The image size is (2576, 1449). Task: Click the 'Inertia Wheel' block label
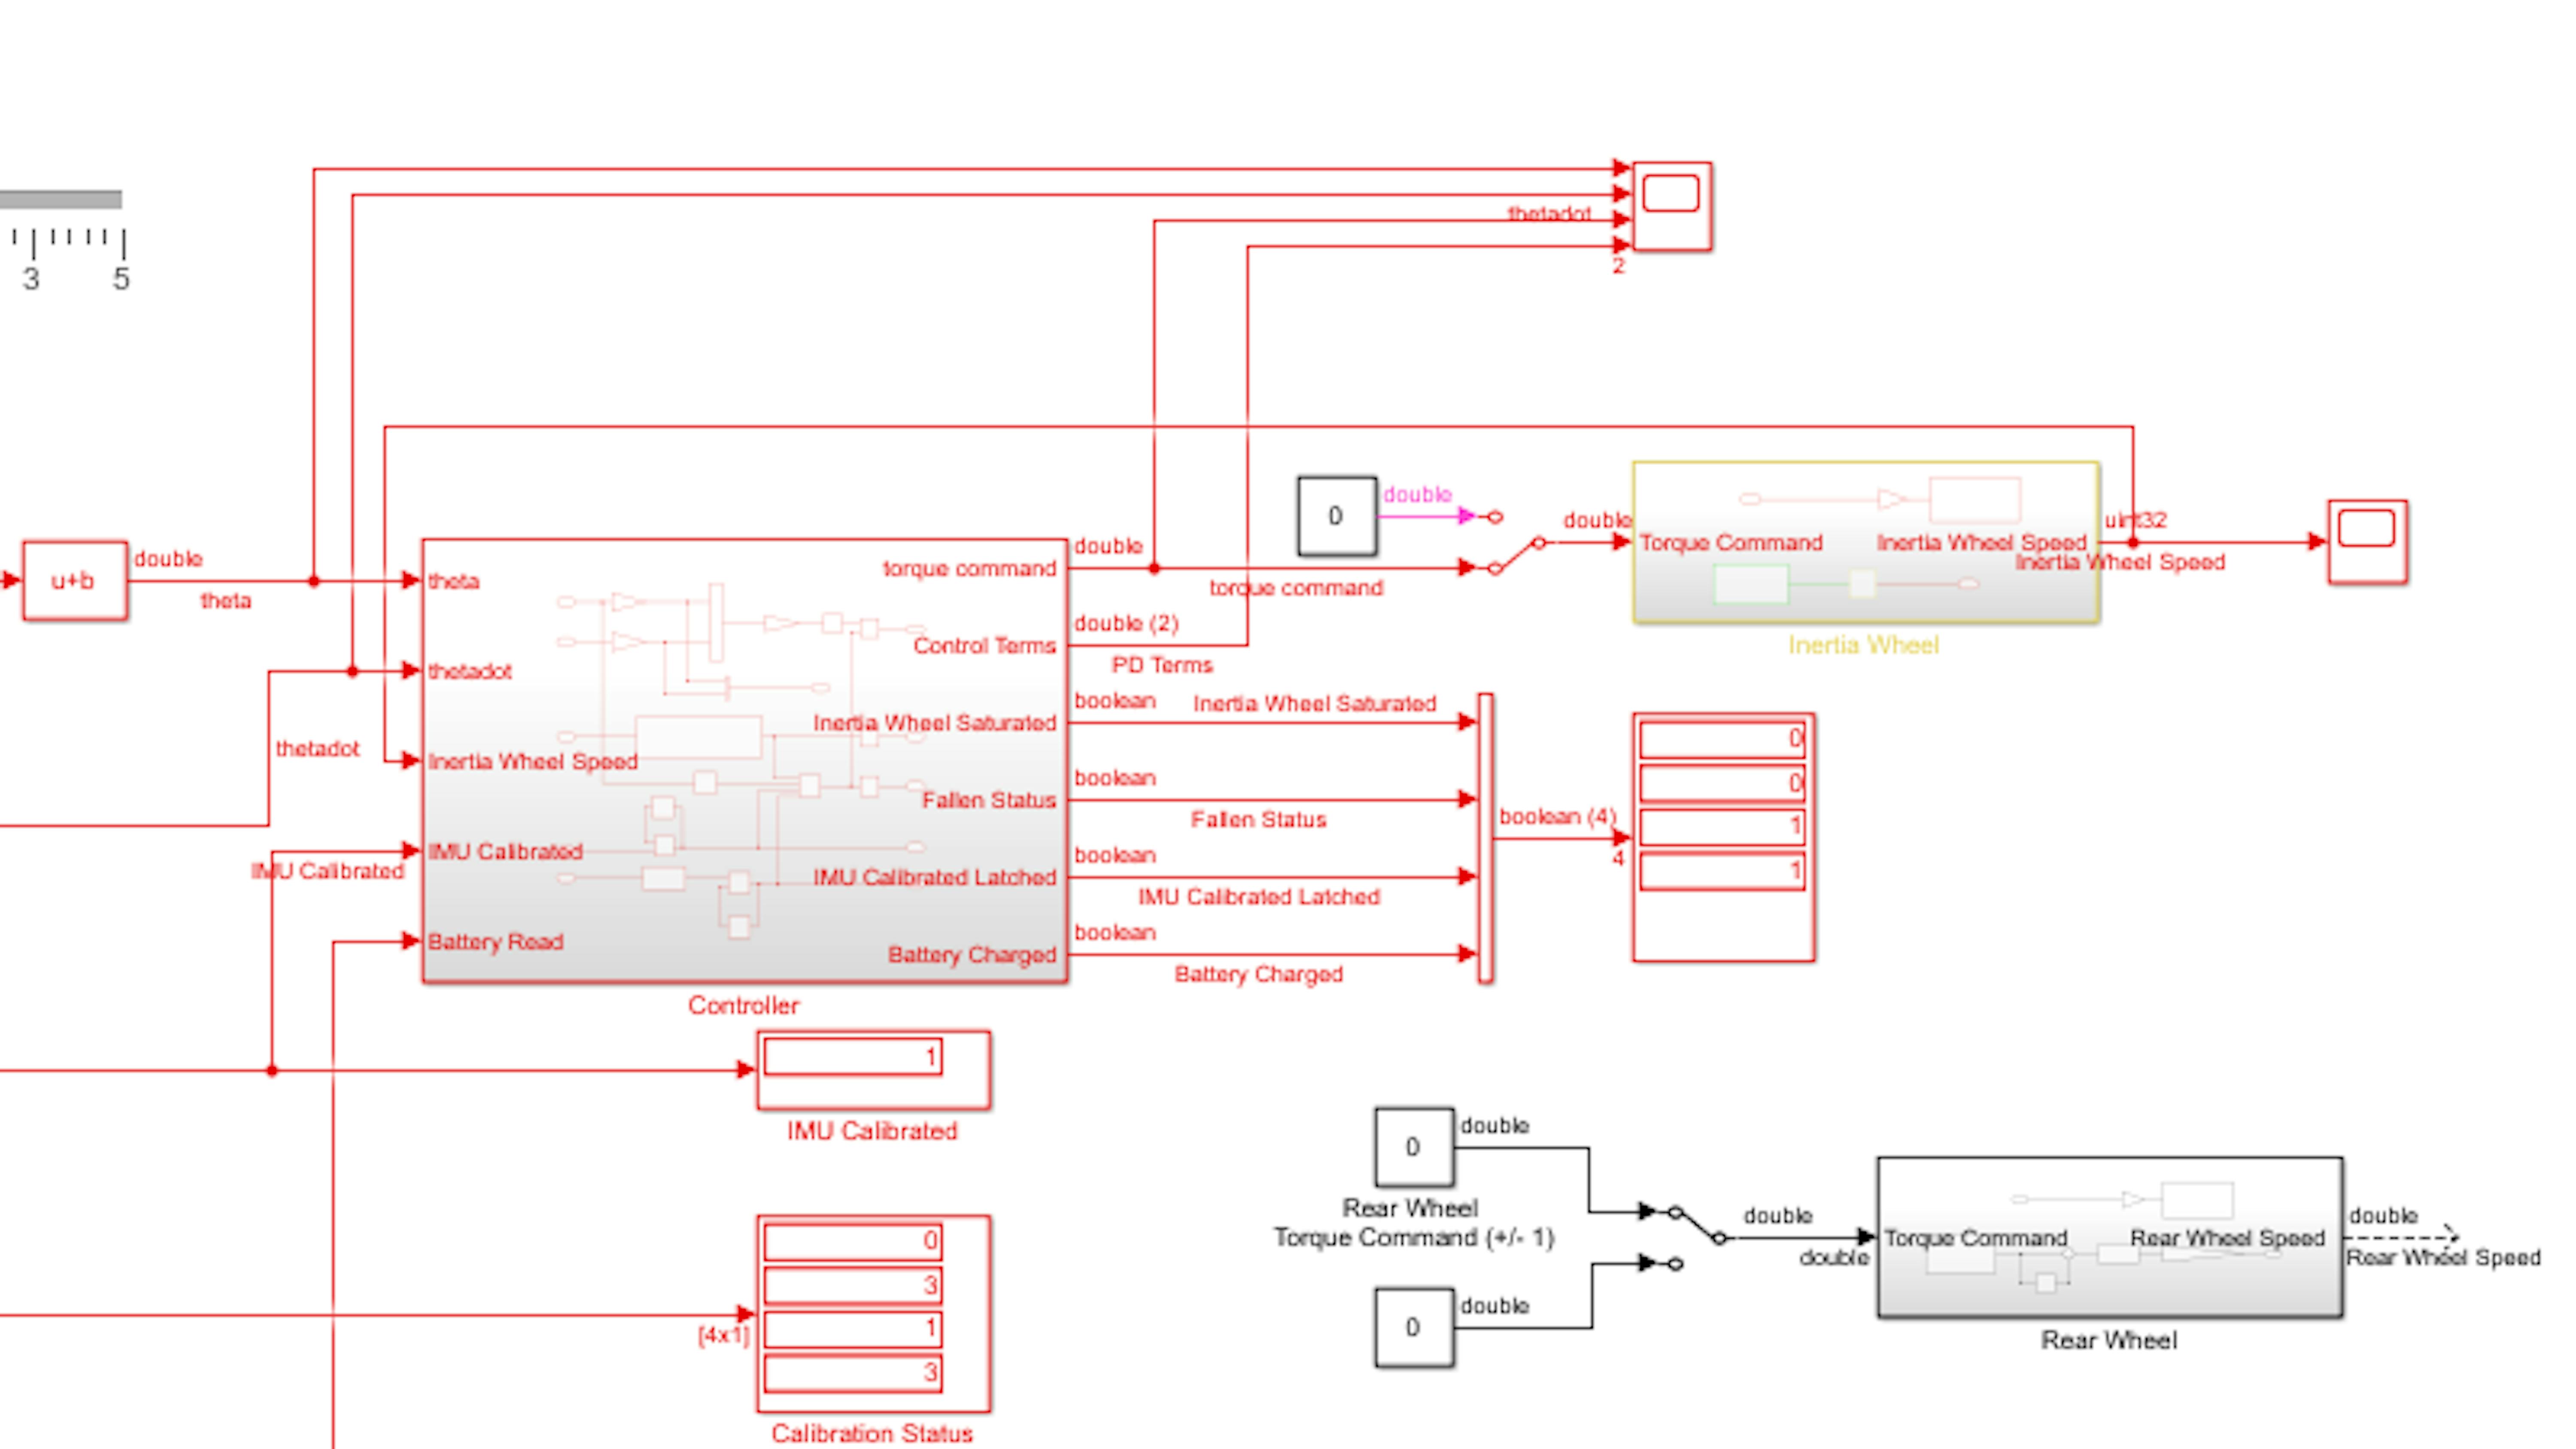point(1864,645)
